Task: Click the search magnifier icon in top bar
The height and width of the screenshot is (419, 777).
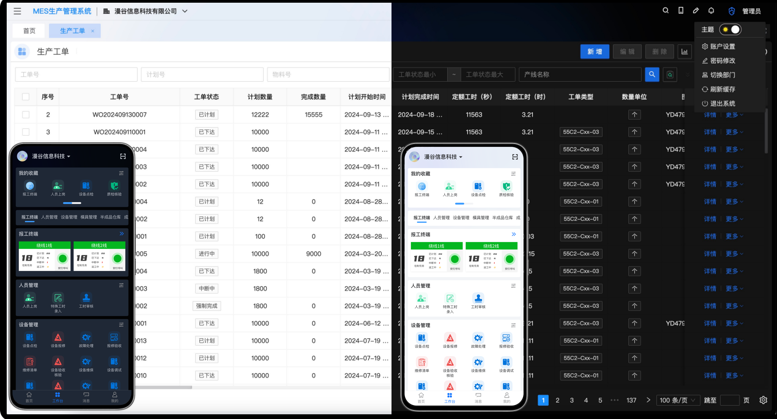Action: (x=666, y=11)
